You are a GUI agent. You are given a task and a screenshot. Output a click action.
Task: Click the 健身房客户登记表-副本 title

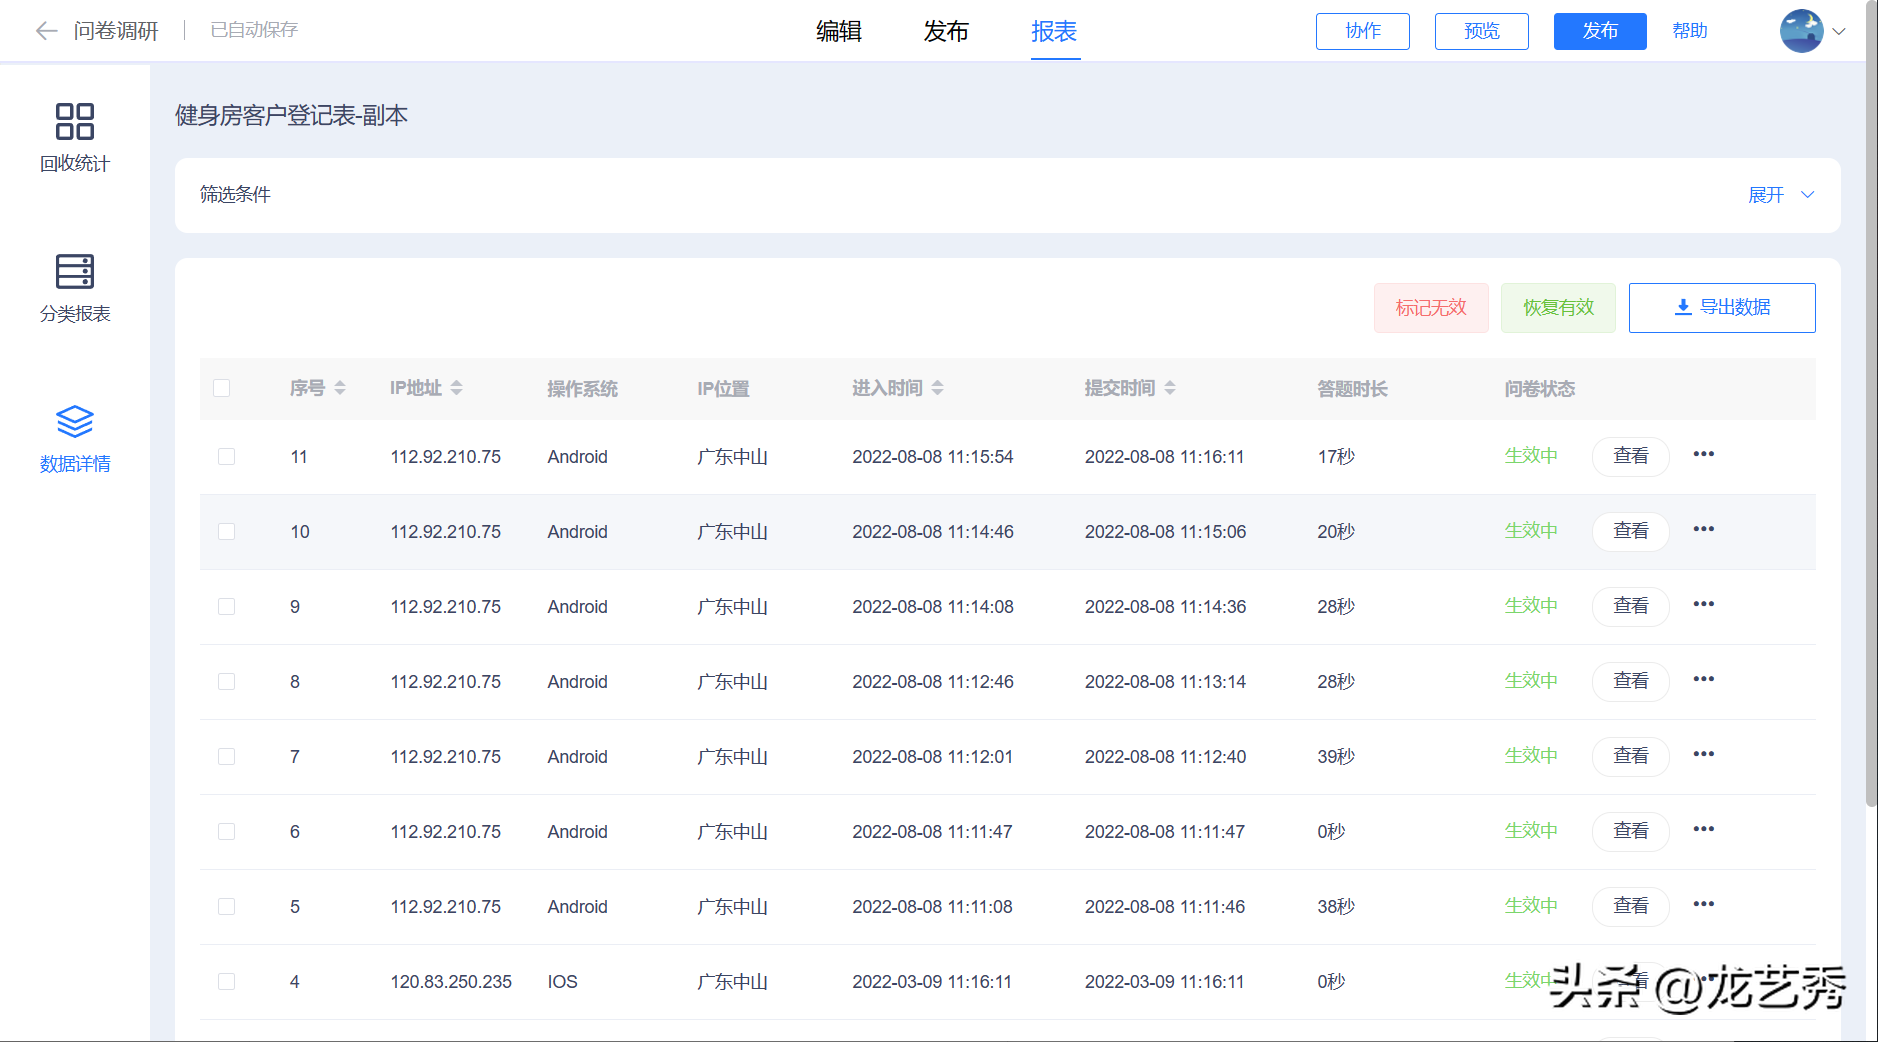291,116
